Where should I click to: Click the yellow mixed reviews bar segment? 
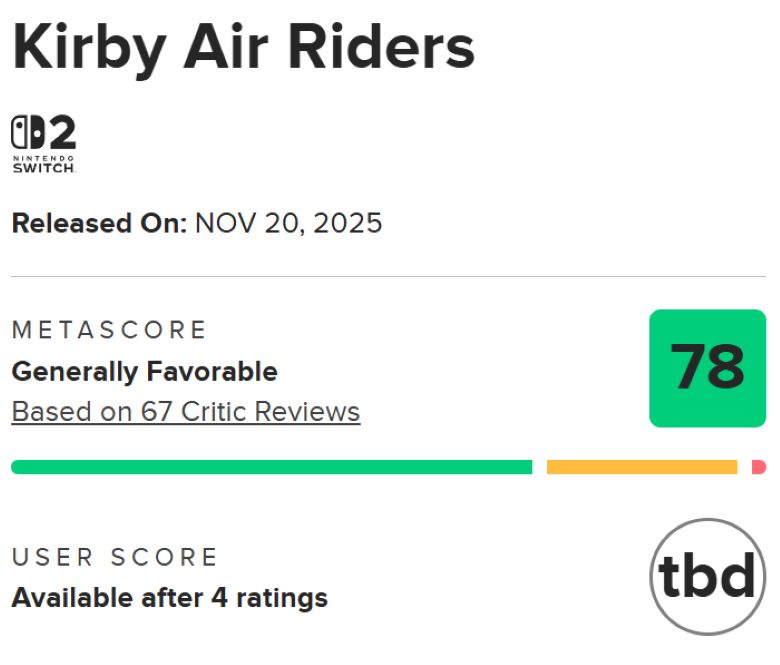[641, 467]
